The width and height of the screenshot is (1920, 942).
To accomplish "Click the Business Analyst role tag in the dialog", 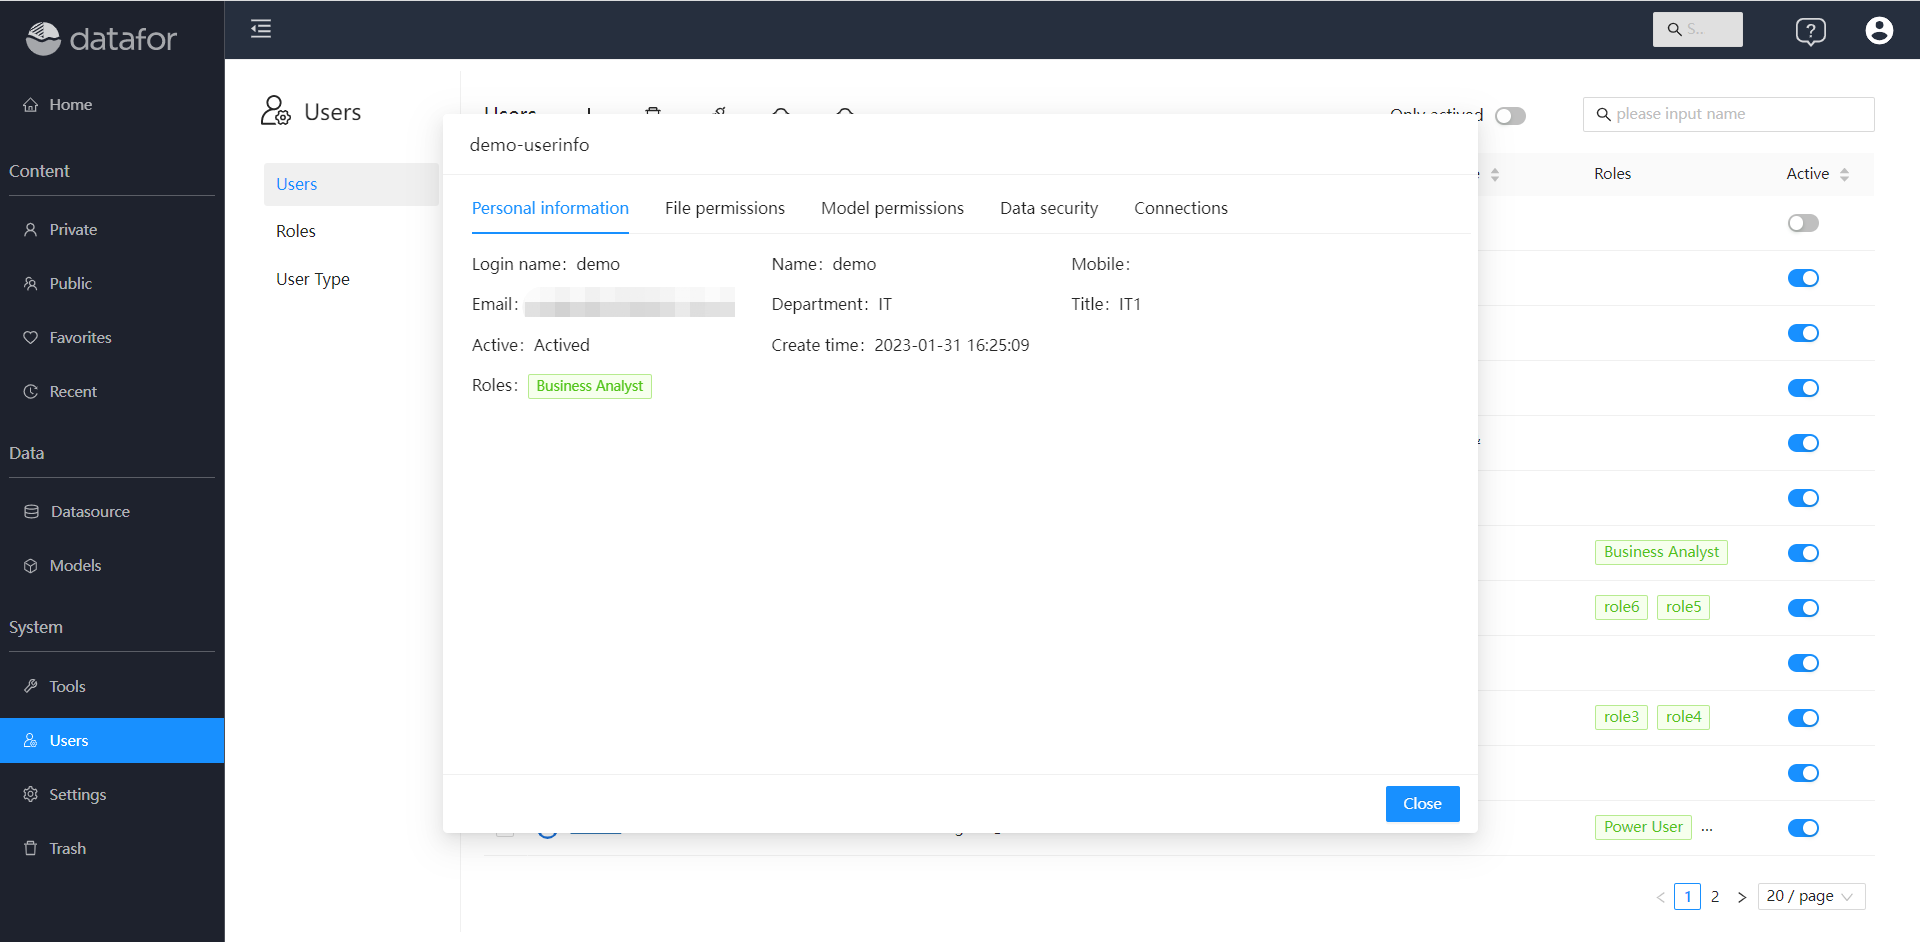I will coord(590,386).
